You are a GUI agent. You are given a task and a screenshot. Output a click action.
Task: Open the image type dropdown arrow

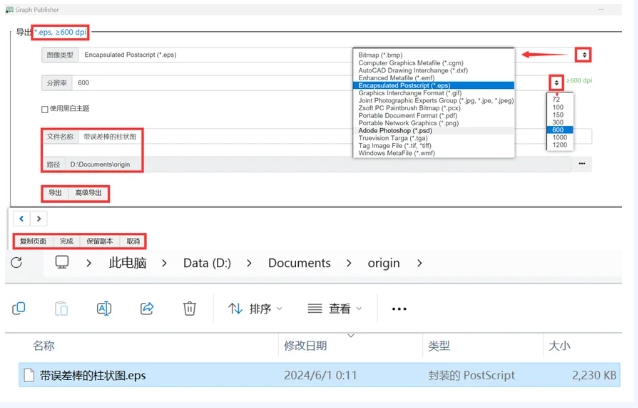tap(584, 55)
